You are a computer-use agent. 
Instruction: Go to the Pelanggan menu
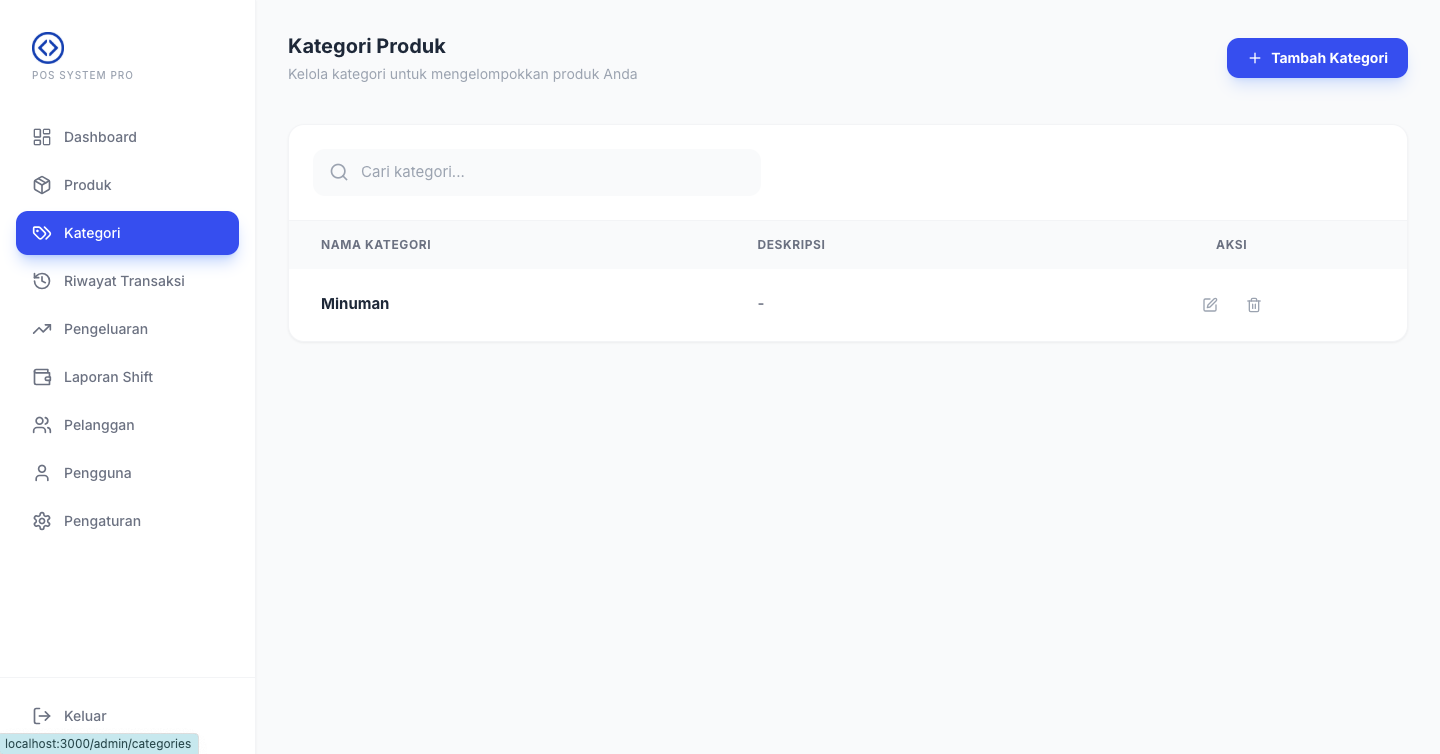coord(99,425)
